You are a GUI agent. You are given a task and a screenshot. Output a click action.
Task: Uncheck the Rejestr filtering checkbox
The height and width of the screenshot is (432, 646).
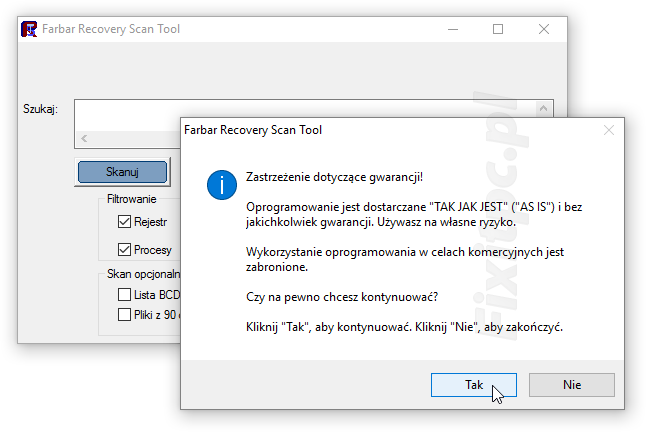pyautogui.click(x=124, y=222)
